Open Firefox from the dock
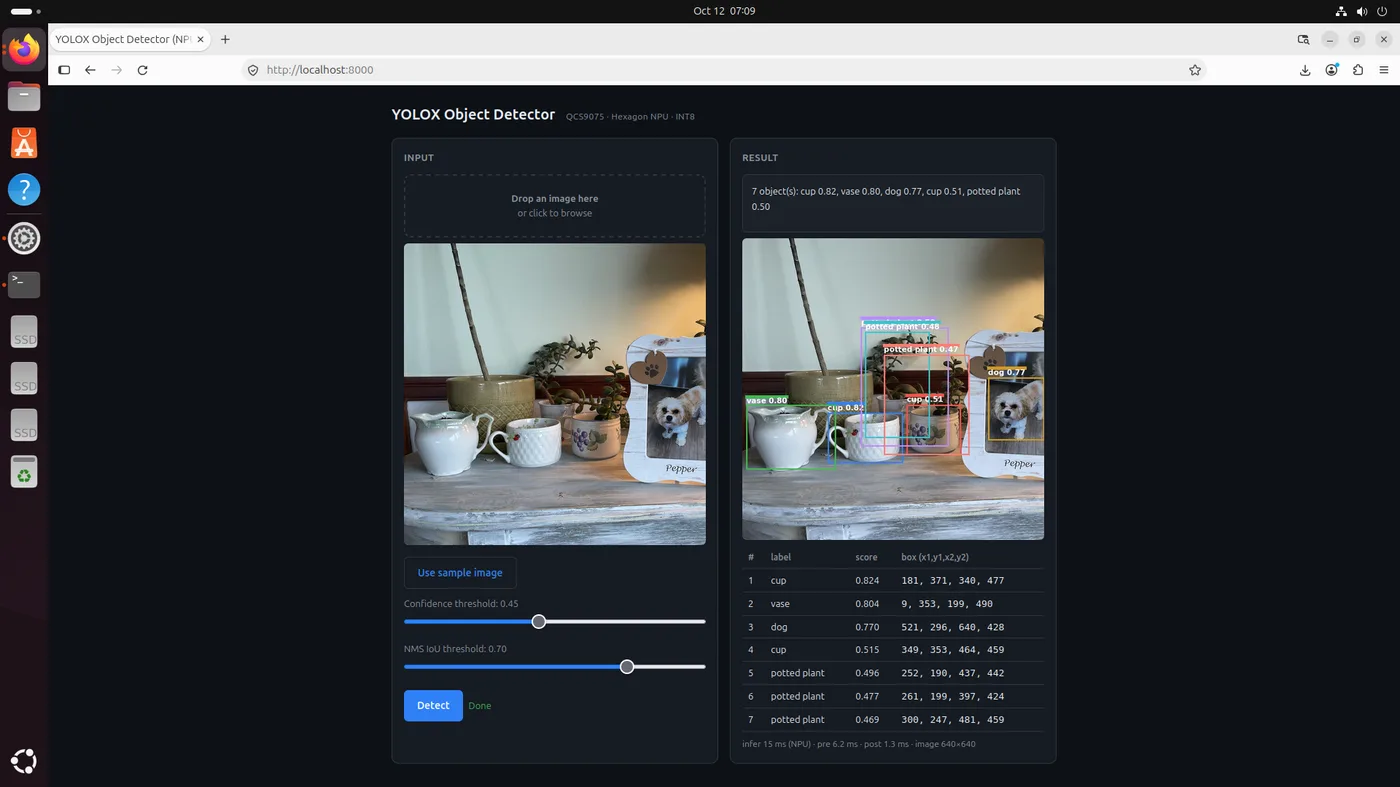 tap(24, 49)
